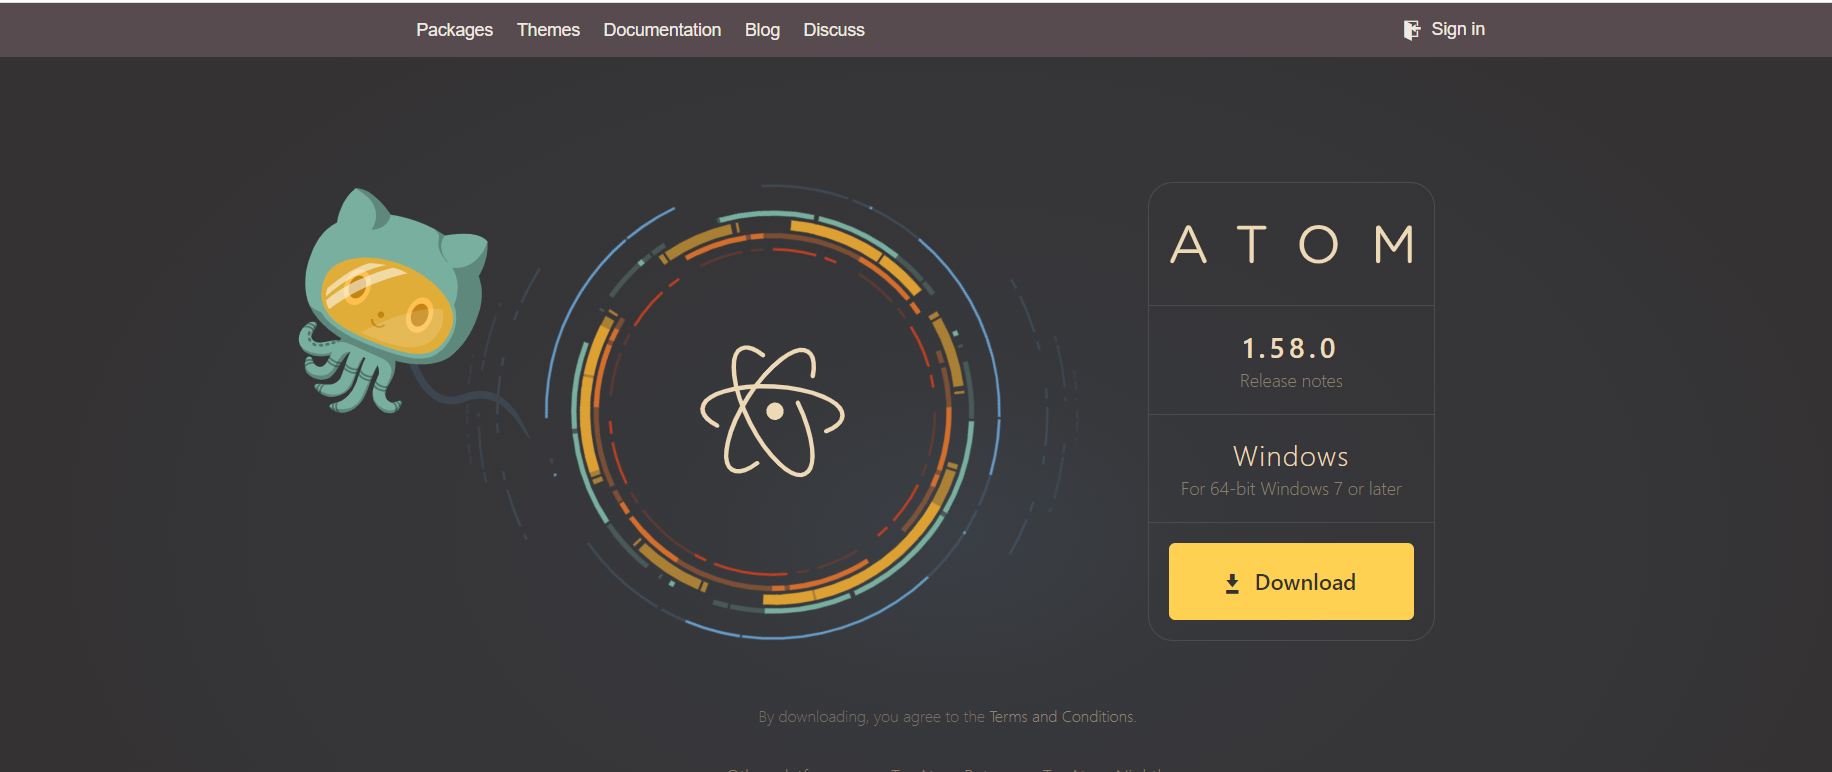Click the Octocat astronaut mascot
This screenshot has height=772, width=1832.
coord(394,301)
